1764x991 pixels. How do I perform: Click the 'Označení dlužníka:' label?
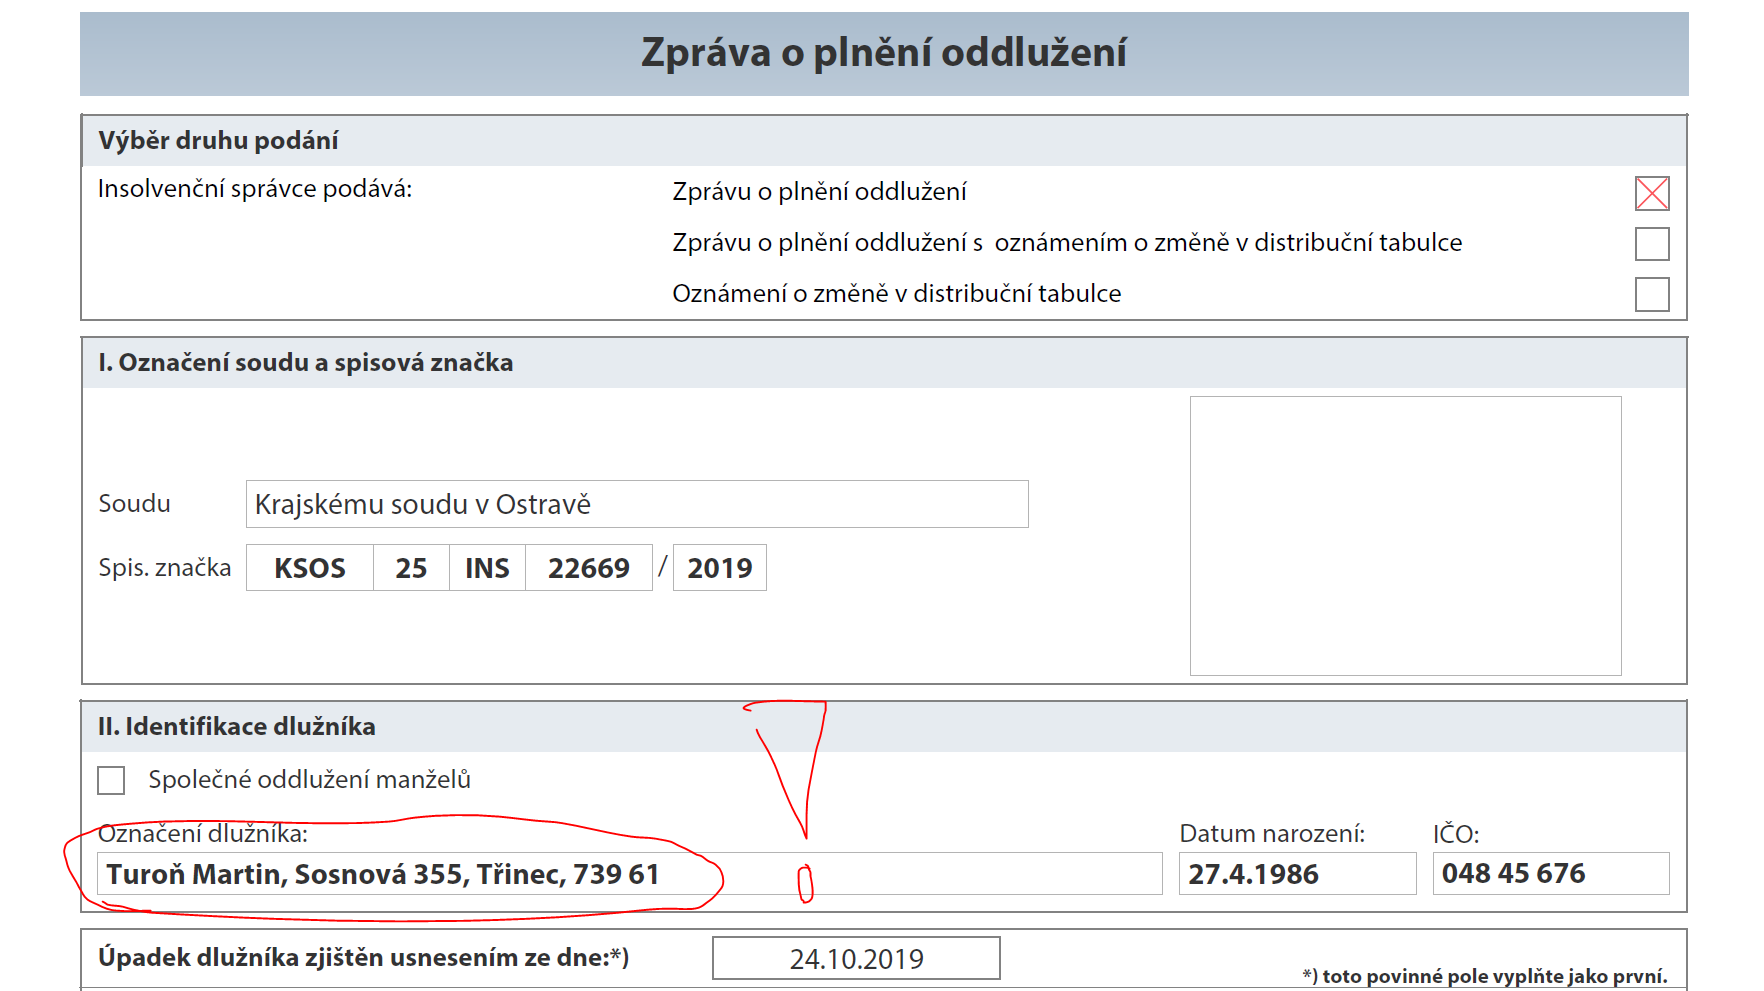(203, 834)
